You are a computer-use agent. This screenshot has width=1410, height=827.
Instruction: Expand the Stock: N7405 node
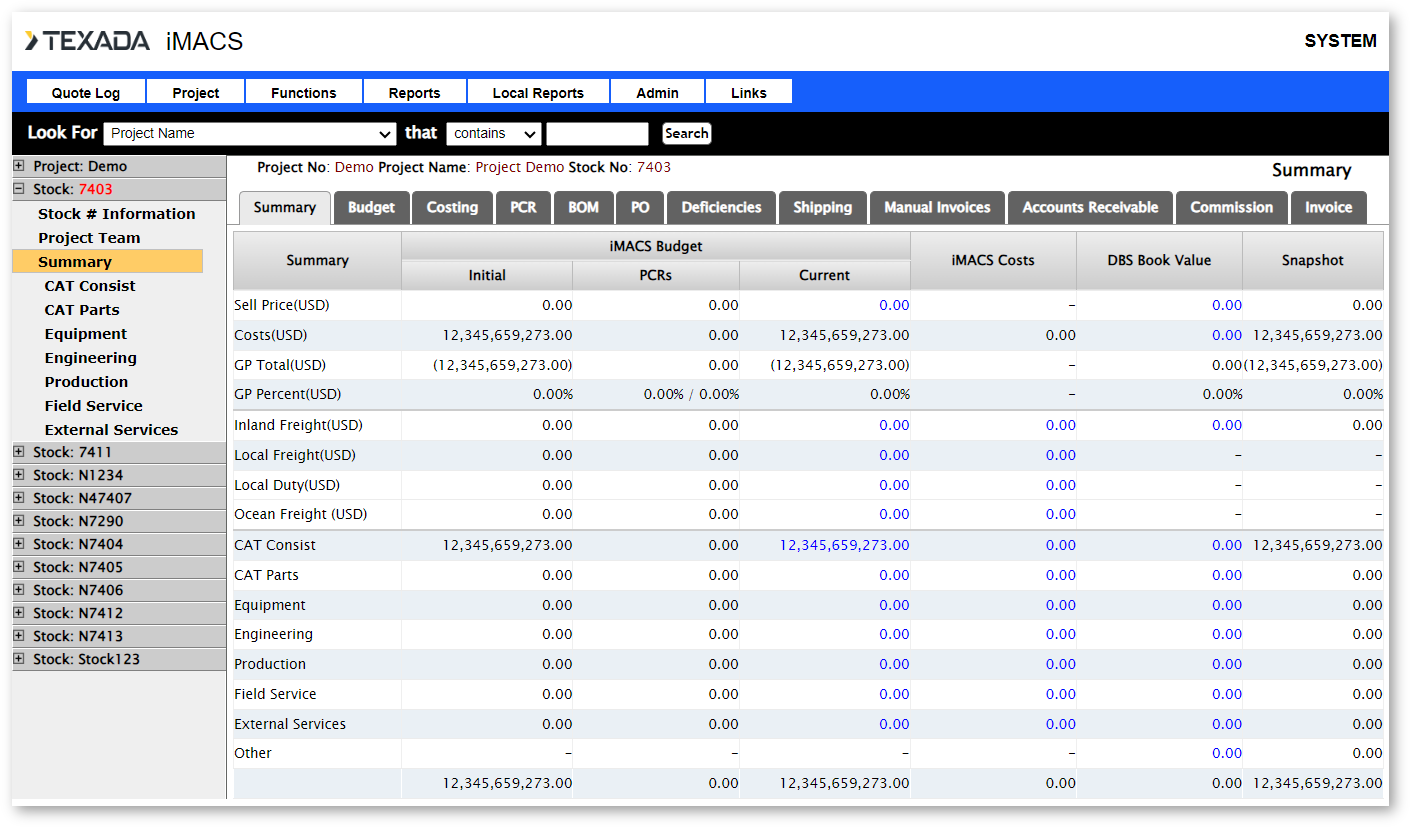tap(19, 567)
